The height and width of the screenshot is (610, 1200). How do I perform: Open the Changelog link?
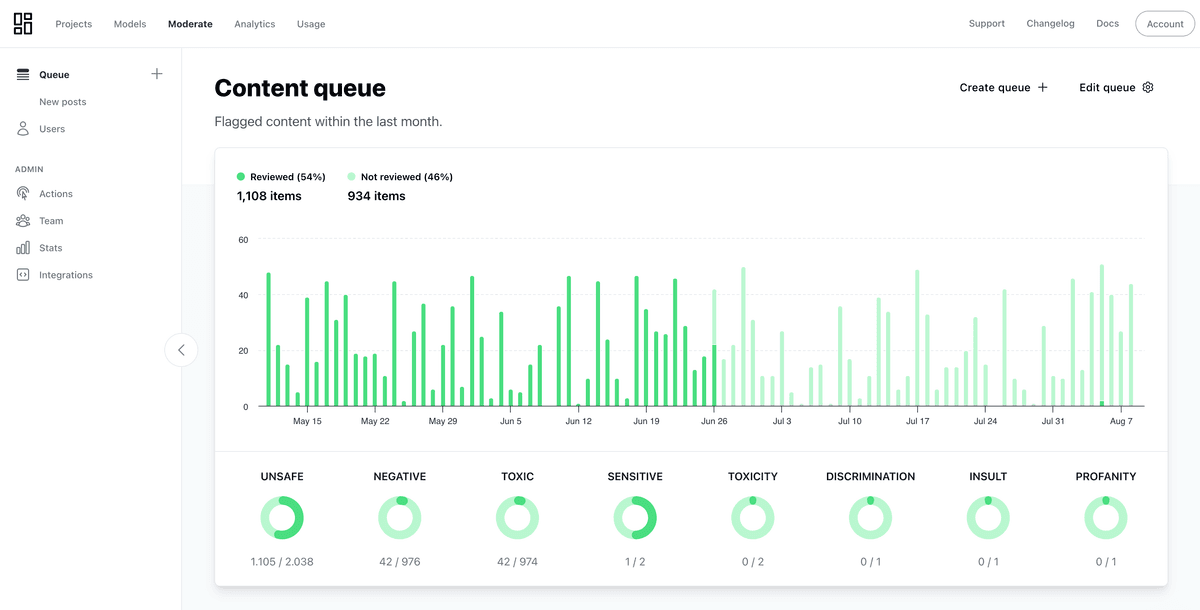(x=1050, y=24)
